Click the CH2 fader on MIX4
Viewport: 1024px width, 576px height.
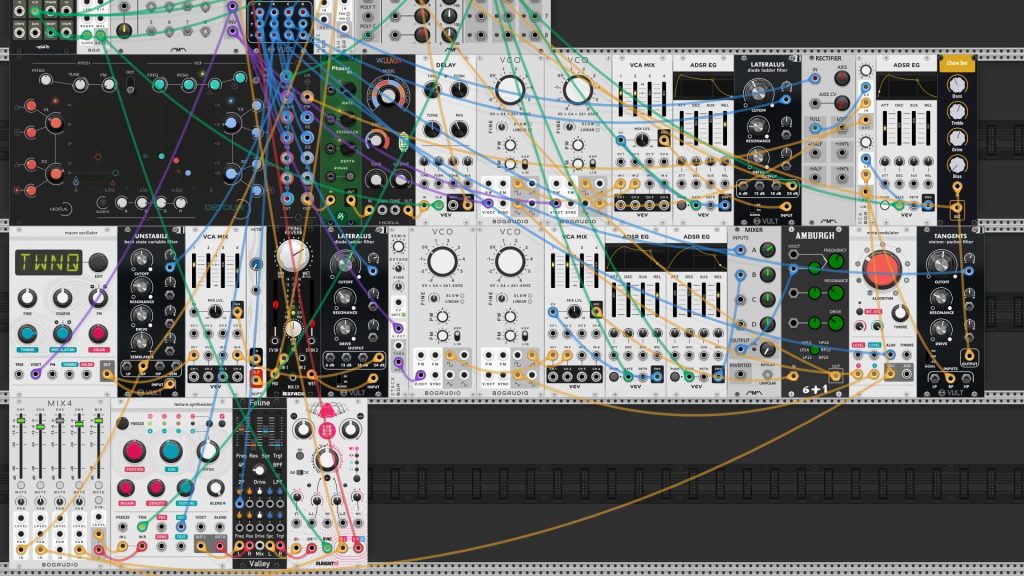tap(40, 426)
